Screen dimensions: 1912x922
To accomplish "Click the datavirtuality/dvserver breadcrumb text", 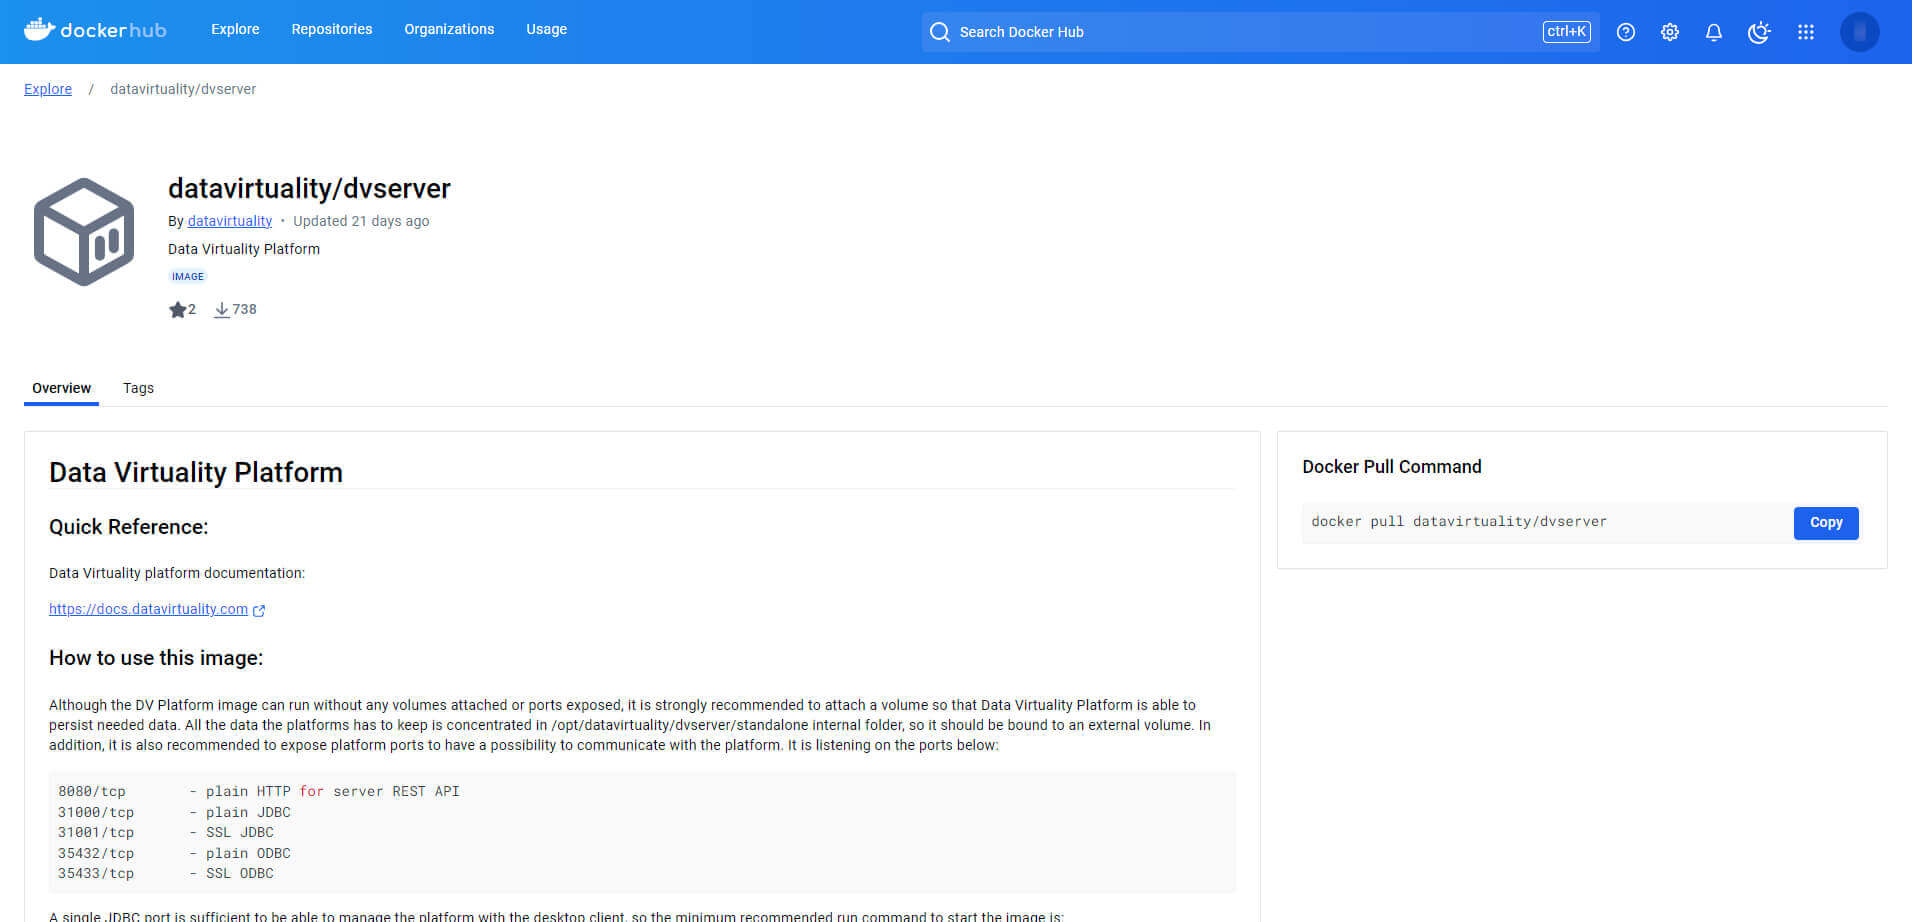I will [x=183, y=89].
